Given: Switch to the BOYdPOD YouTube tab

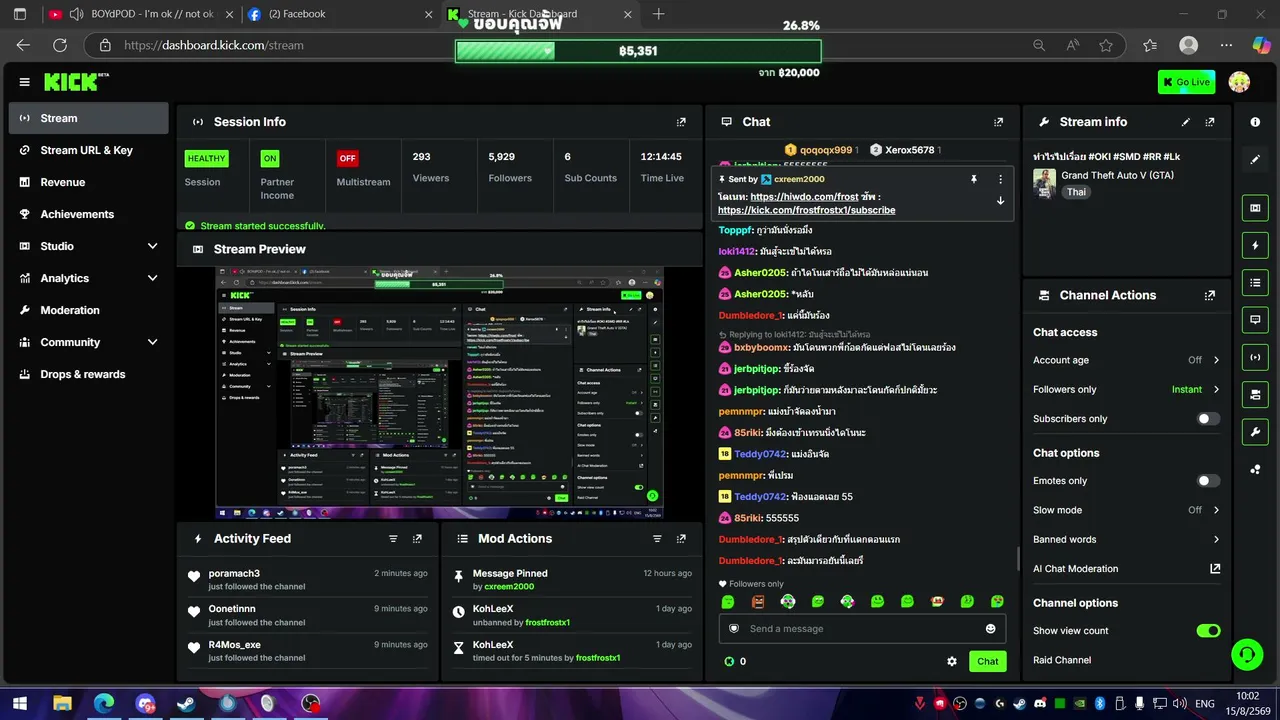Looking at the screenshot, I should [x=140, y=14].
